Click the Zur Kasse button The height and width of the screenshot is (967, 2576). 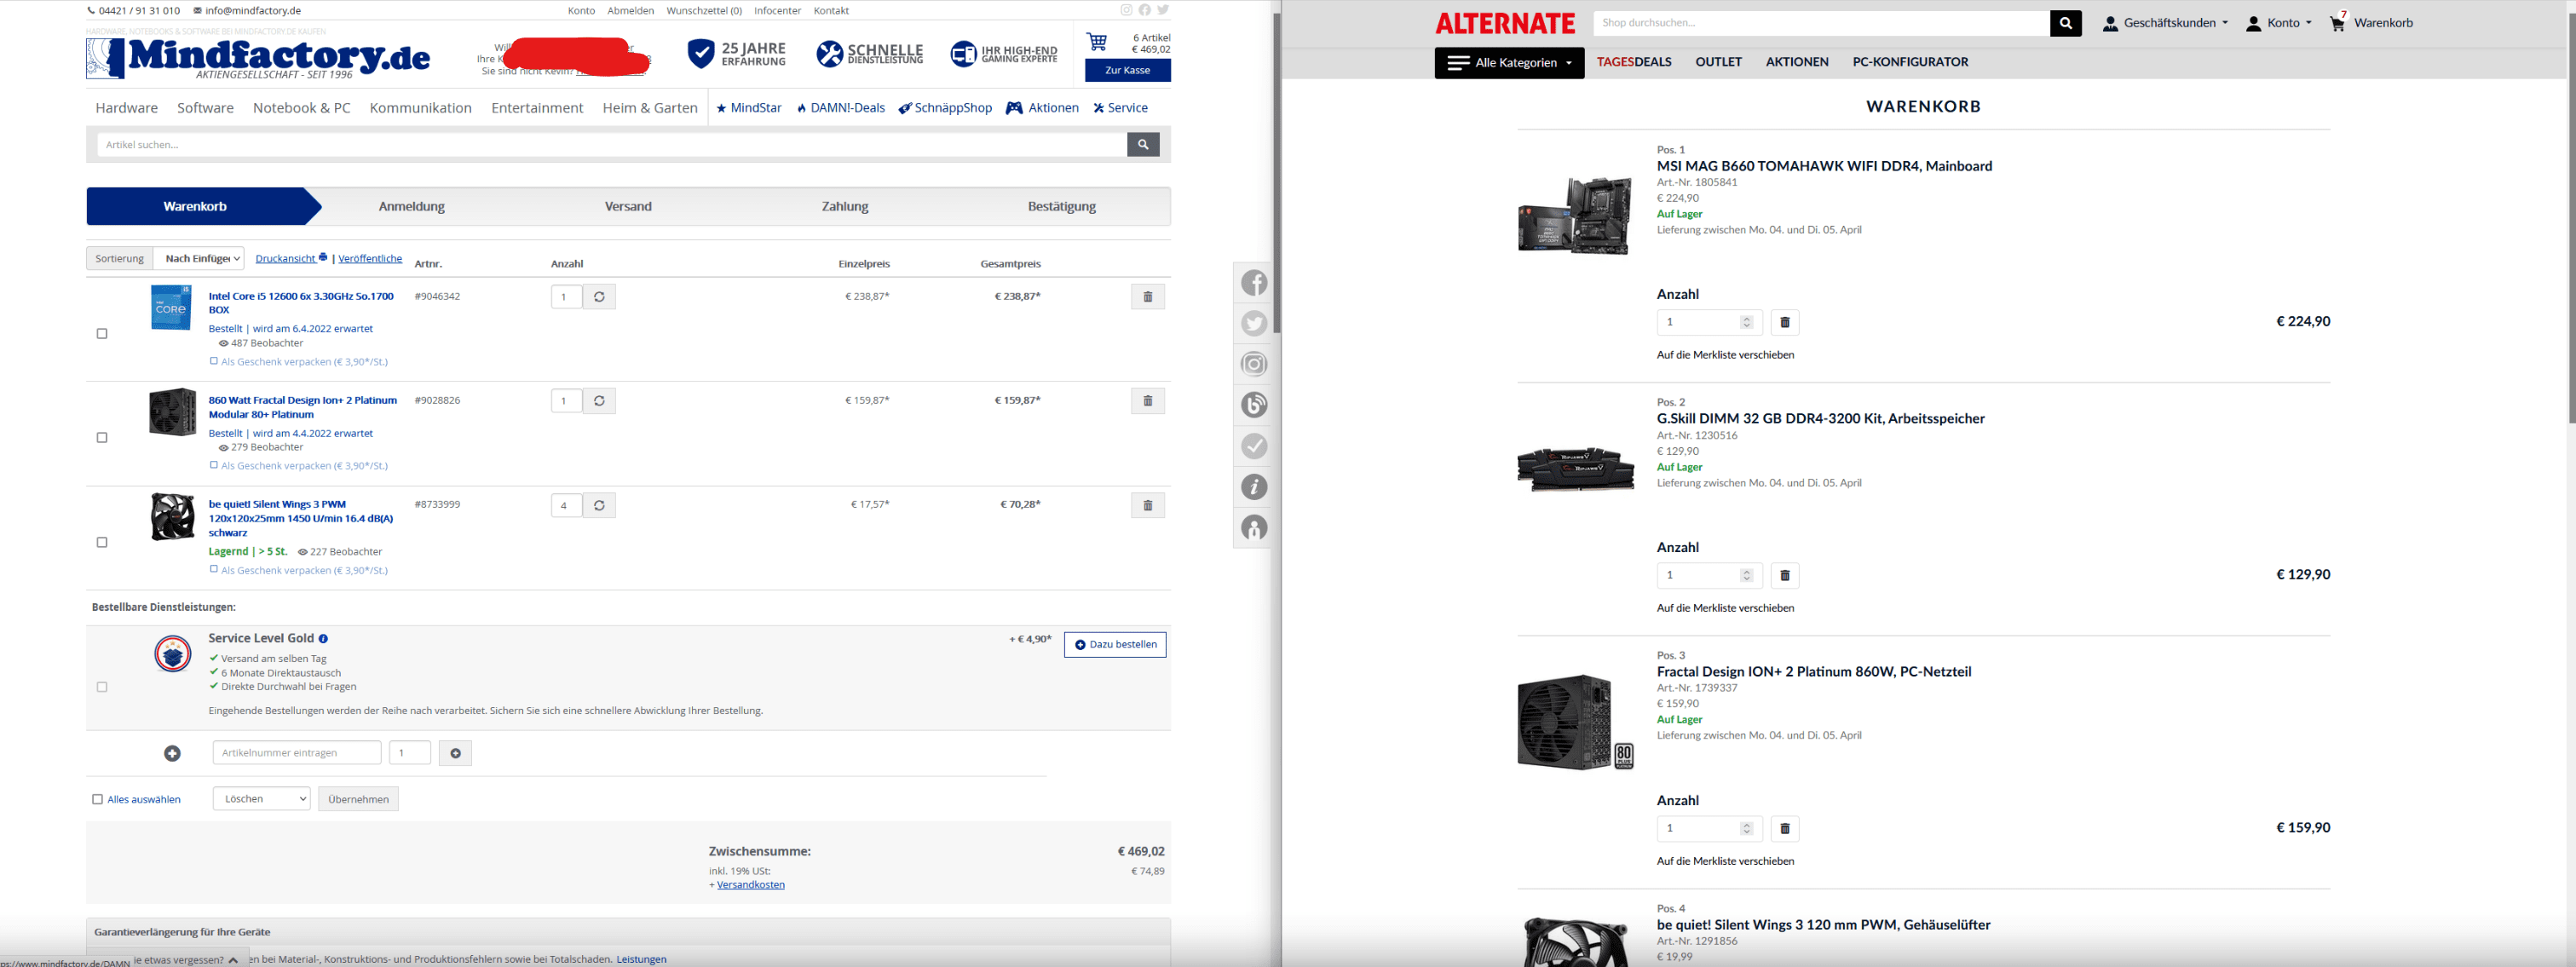click(x=1127, y=71)
